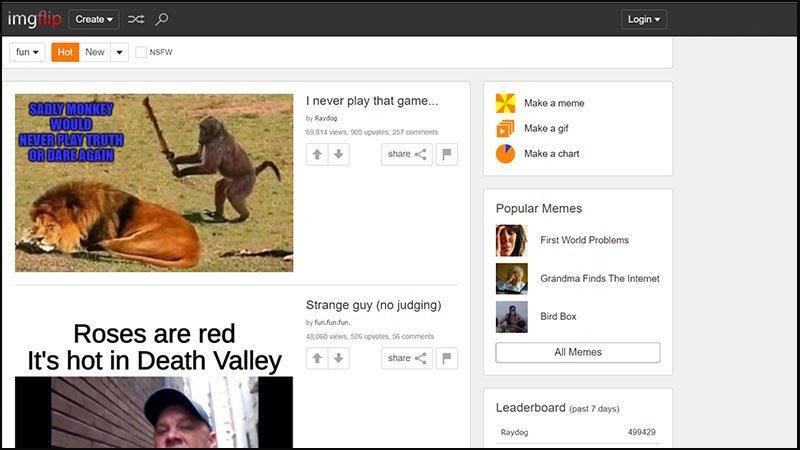Expand the Create dropdown menu

[x=94, y=19]
